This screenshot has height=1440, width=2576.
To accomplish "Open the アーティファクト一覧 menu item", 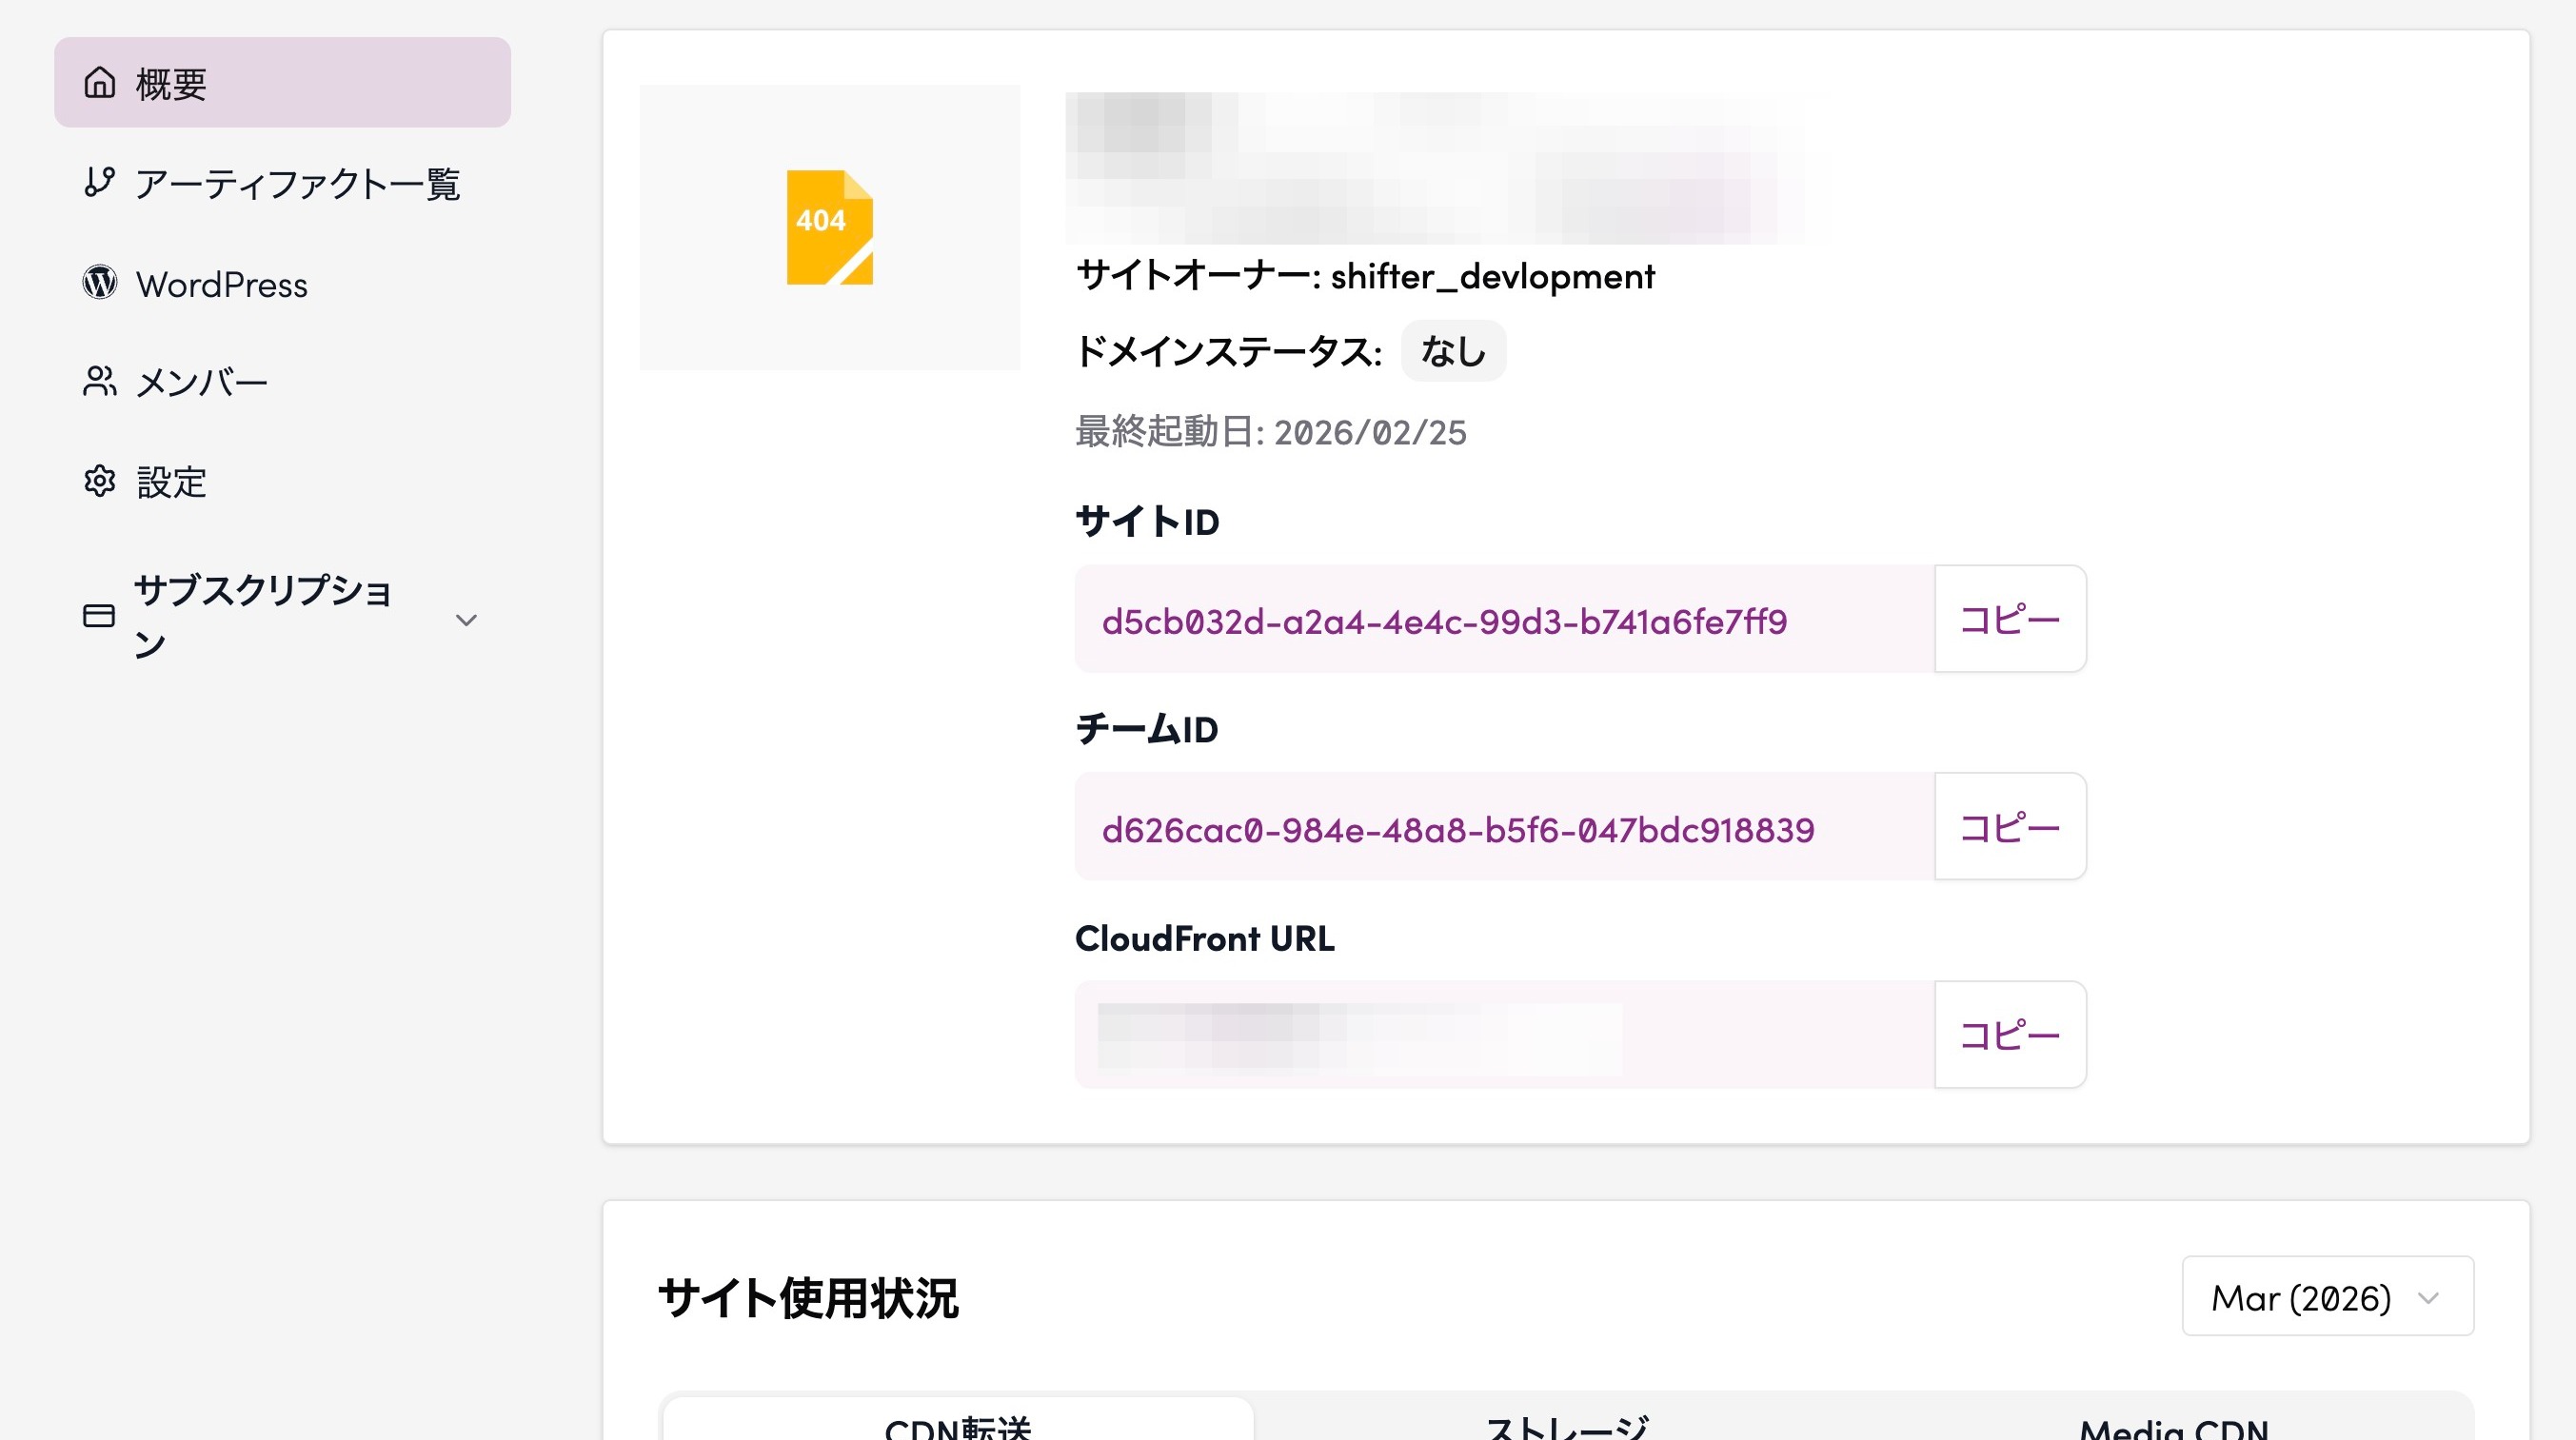I will point(297,184).
